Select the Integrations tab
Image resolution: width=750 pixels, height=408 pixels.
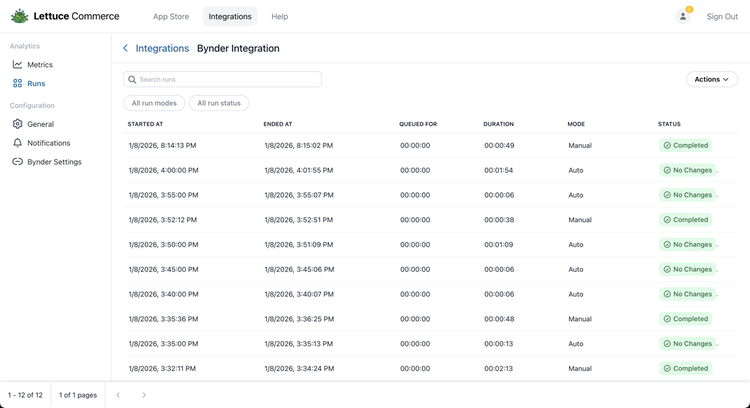click(x=230, y=16)
